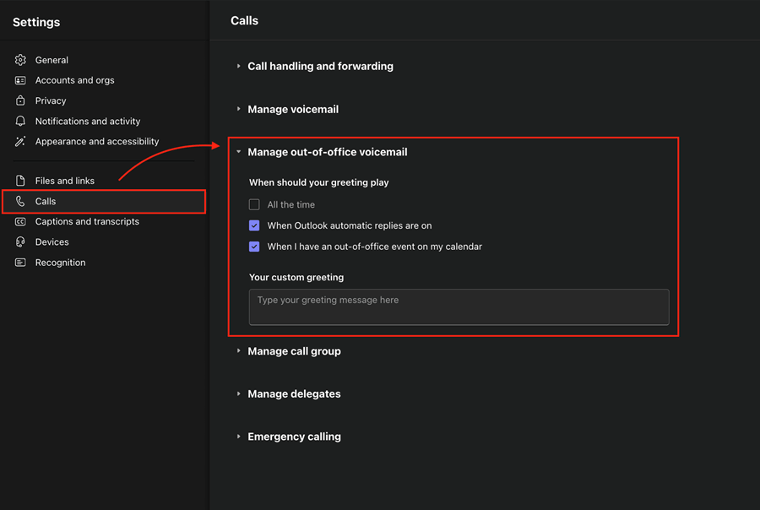Viewport: 760px width, 510px height.
Task: Collapse Manage out-of-office voicemail section
Action: coord(327,152)
